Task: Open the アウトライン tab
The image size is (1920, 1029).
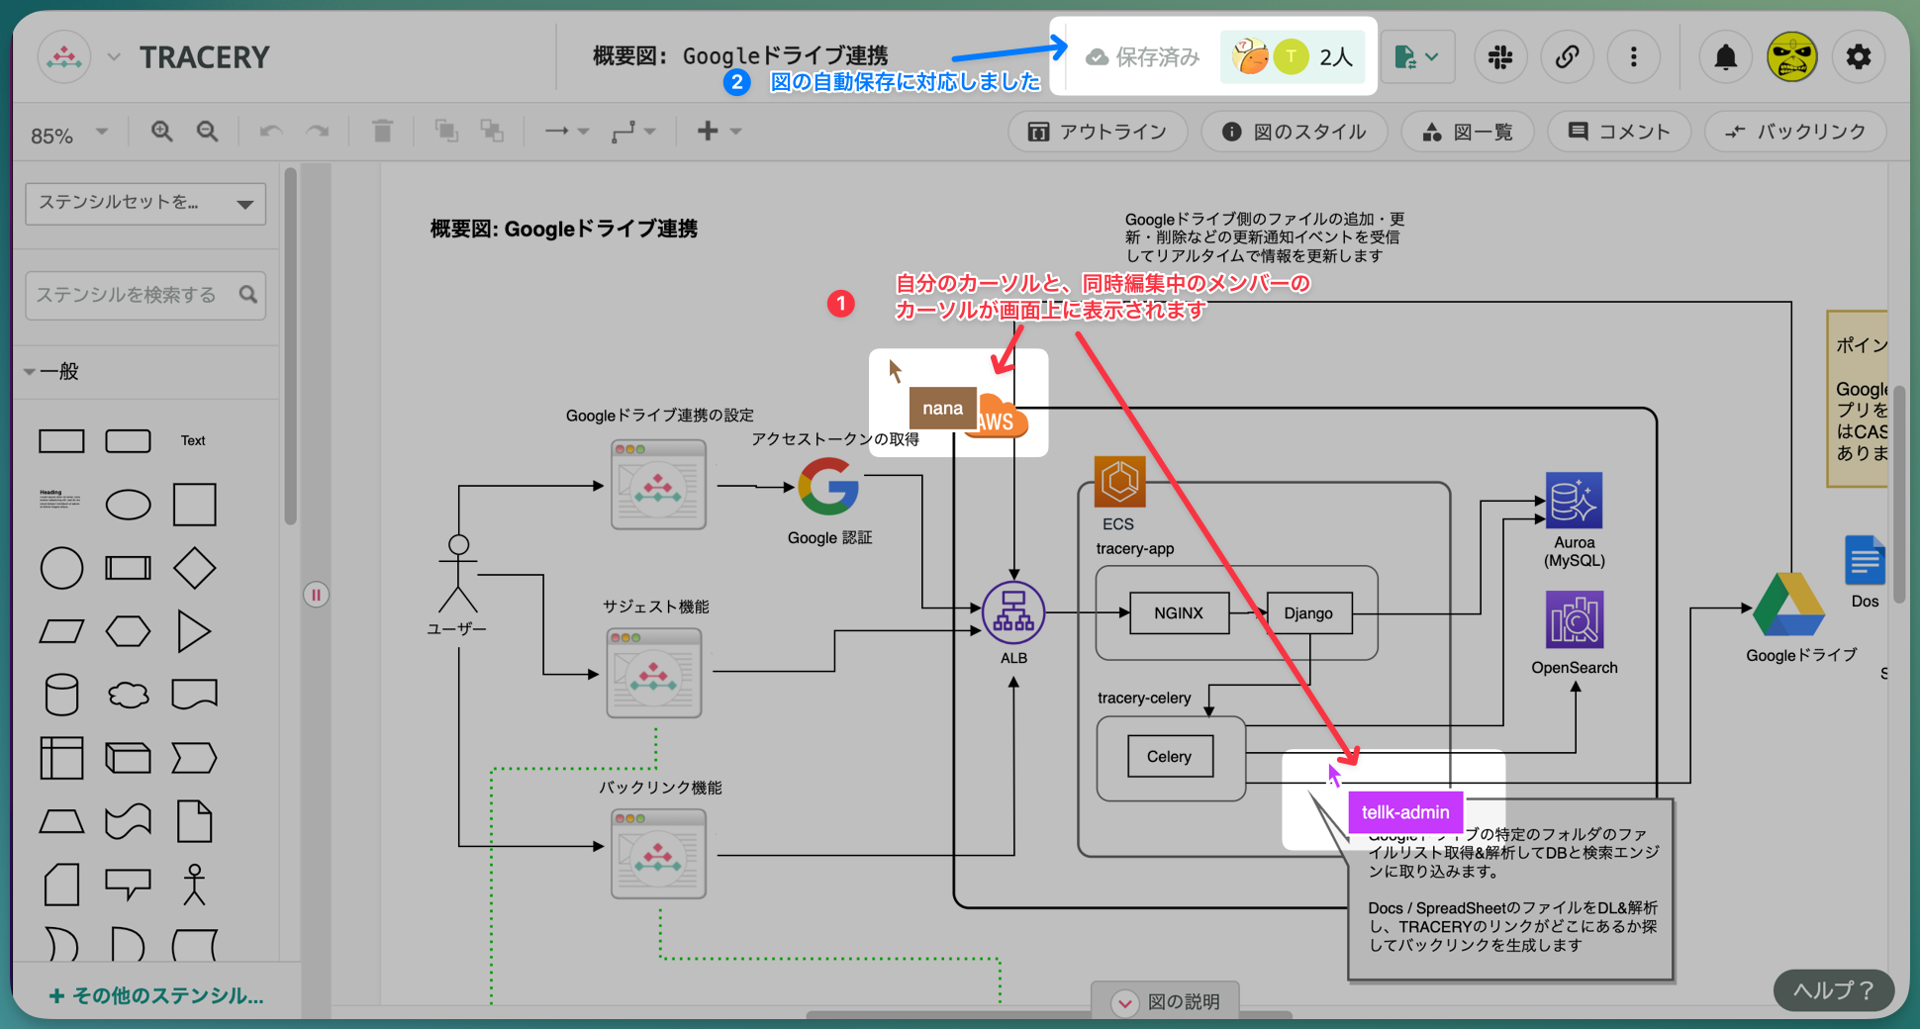Action: click(1097, 132)
